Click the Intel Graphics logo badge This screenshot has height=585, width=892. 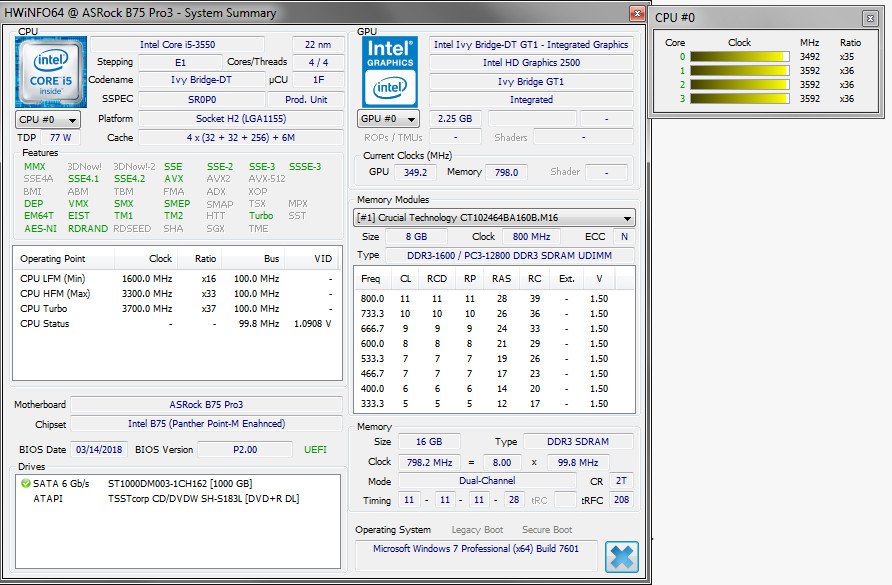pyautogui.click(x=390, y=72)
